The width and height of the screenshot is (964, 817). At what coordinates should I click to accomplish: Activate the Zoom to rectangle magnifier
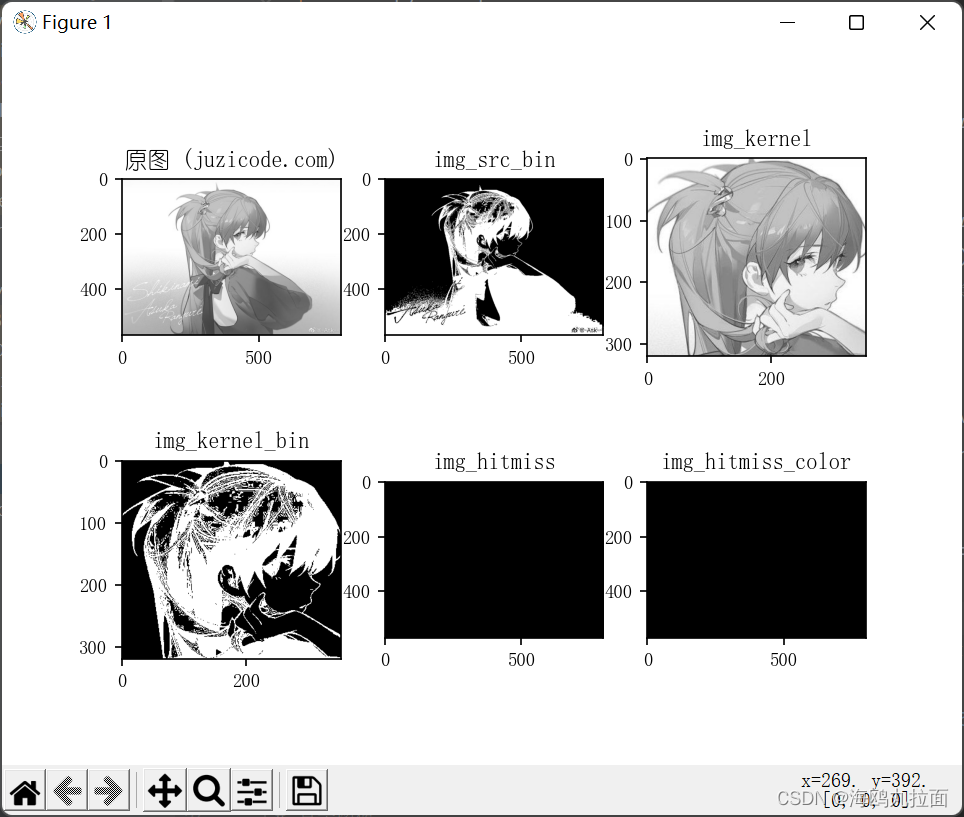tap(208, 791)
